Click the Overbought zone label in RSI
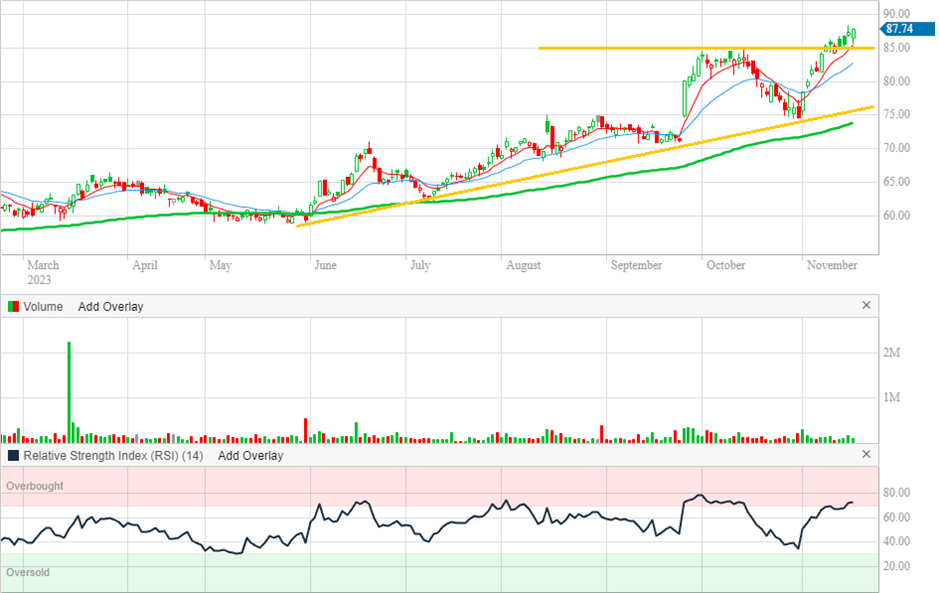The height and width of the screenshot is (593, 939). 35,486
